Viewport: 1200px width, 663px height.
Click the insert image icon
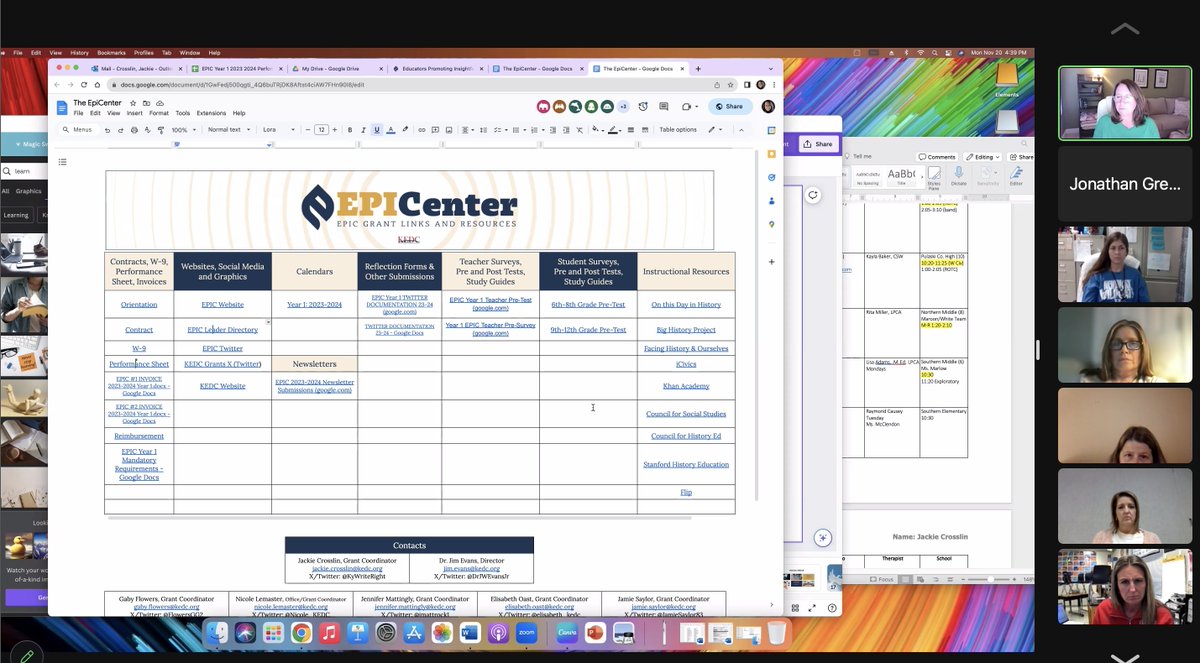click(x=448, y=130)
